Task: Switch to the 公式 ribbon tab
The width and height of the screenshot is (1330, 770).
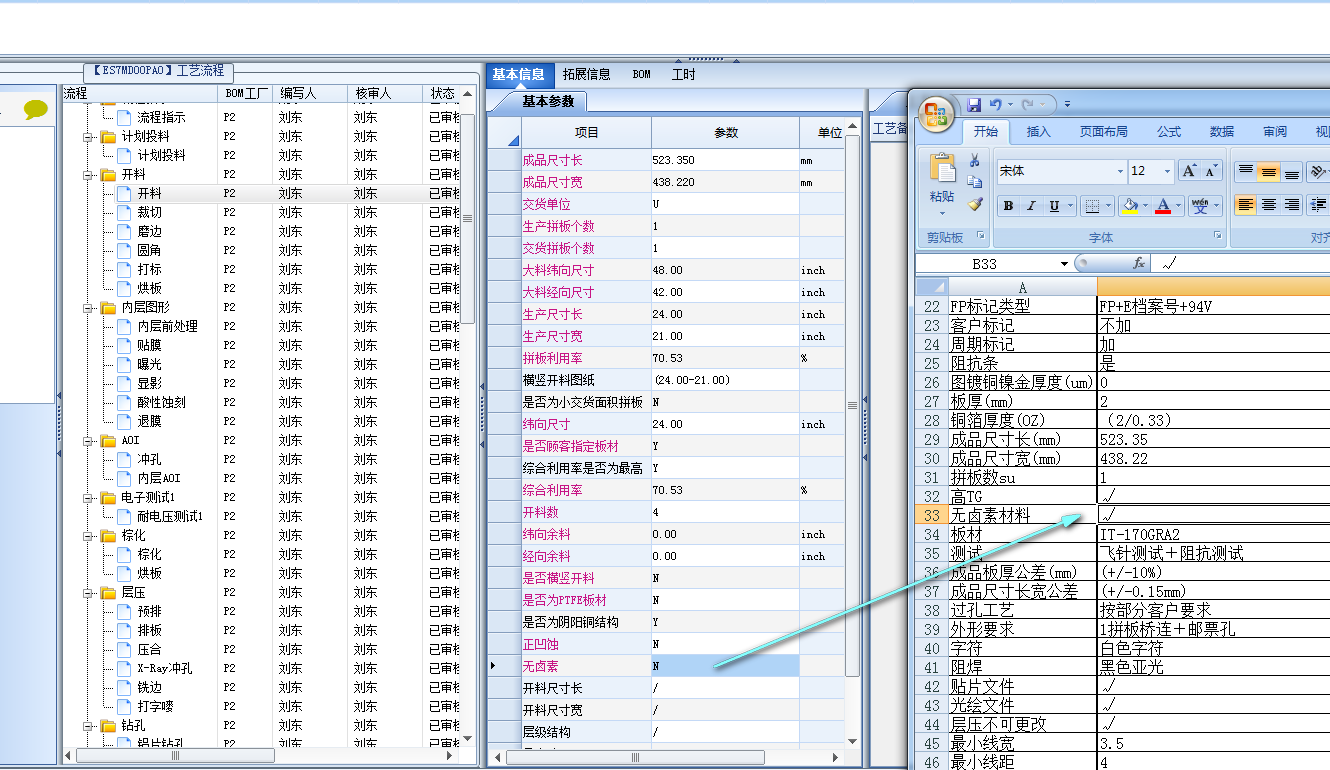Action: coord(1169,131)
